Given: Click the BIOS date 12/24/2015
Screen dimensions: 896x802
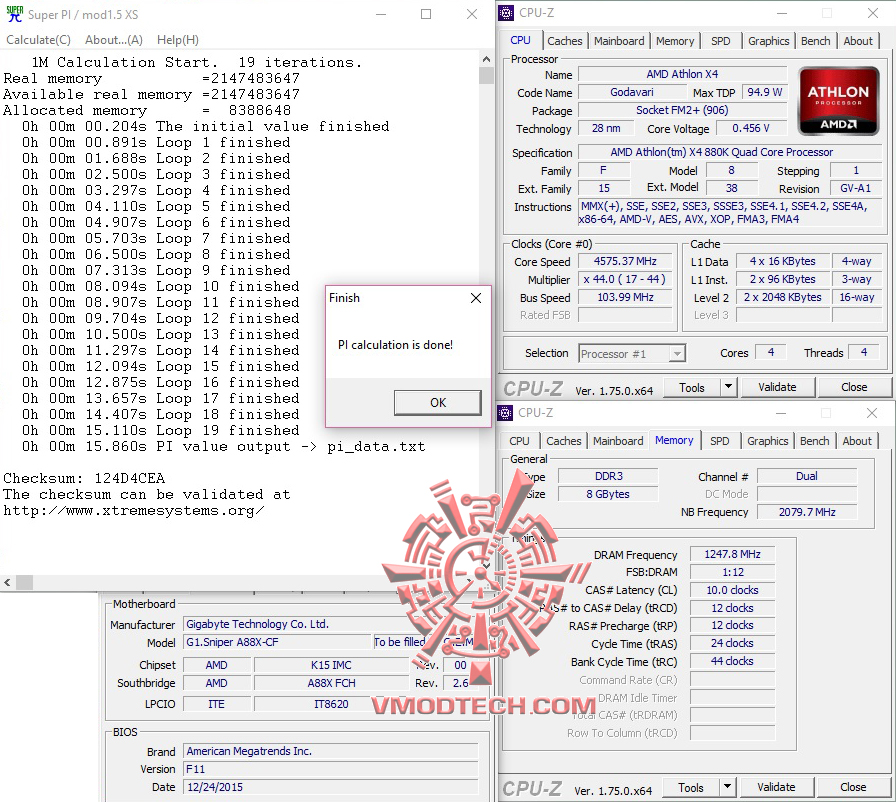Looking at the screenshot, I should pos(330,787).
